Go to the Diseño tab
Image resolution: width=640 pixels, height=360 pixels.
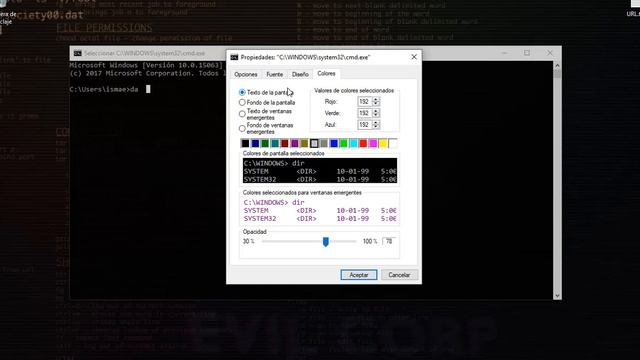coord(300,74)
